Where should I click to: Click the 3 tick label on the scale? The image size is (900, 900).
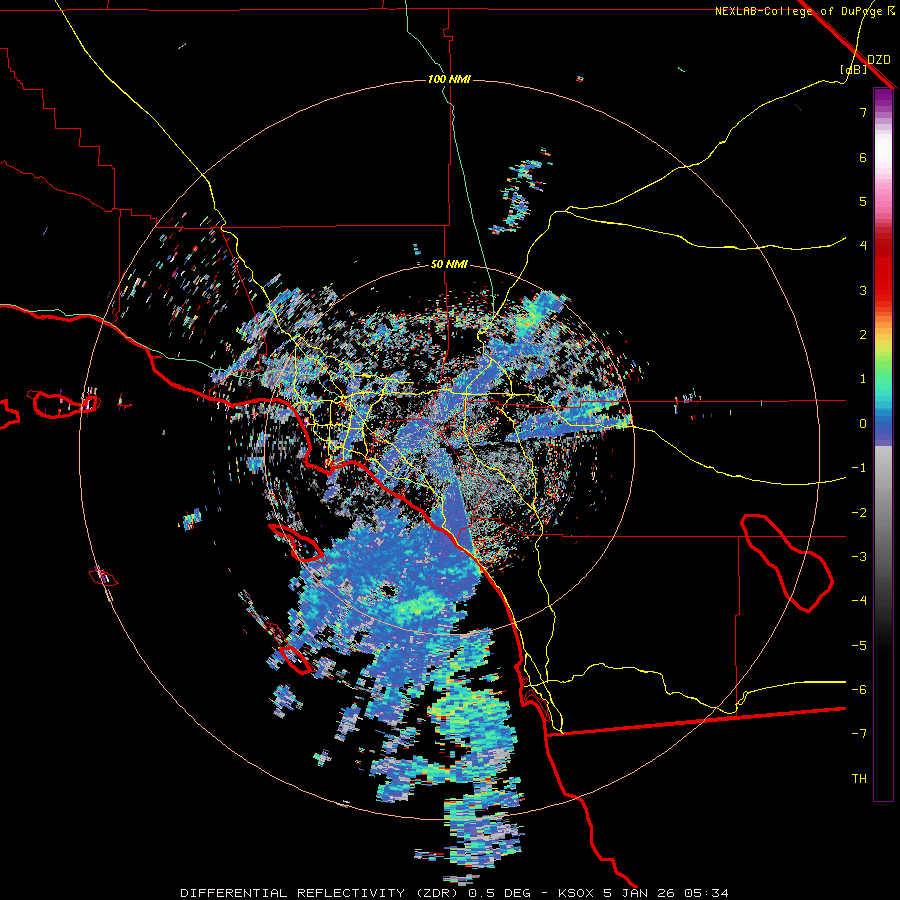(863, 290)
